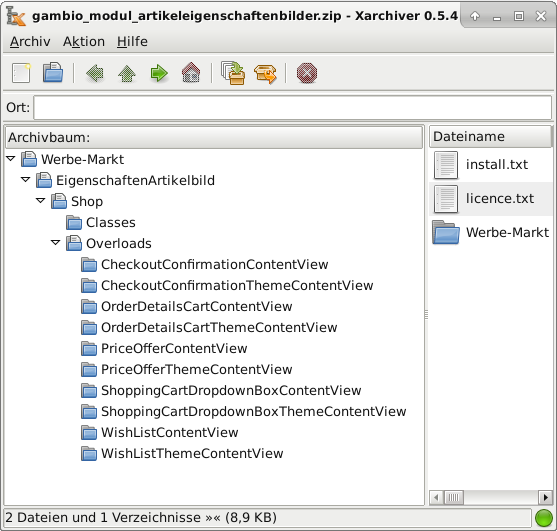Collapse the EigenschaftenArtikelbild tree node
The width and height of the screenshot is (557, 531).
coord(26,180)
